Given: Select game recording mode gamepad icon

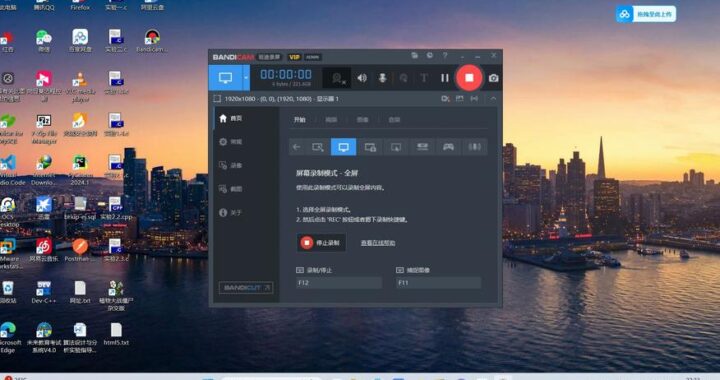Looking at the screenshot, I should coord(448,147).
